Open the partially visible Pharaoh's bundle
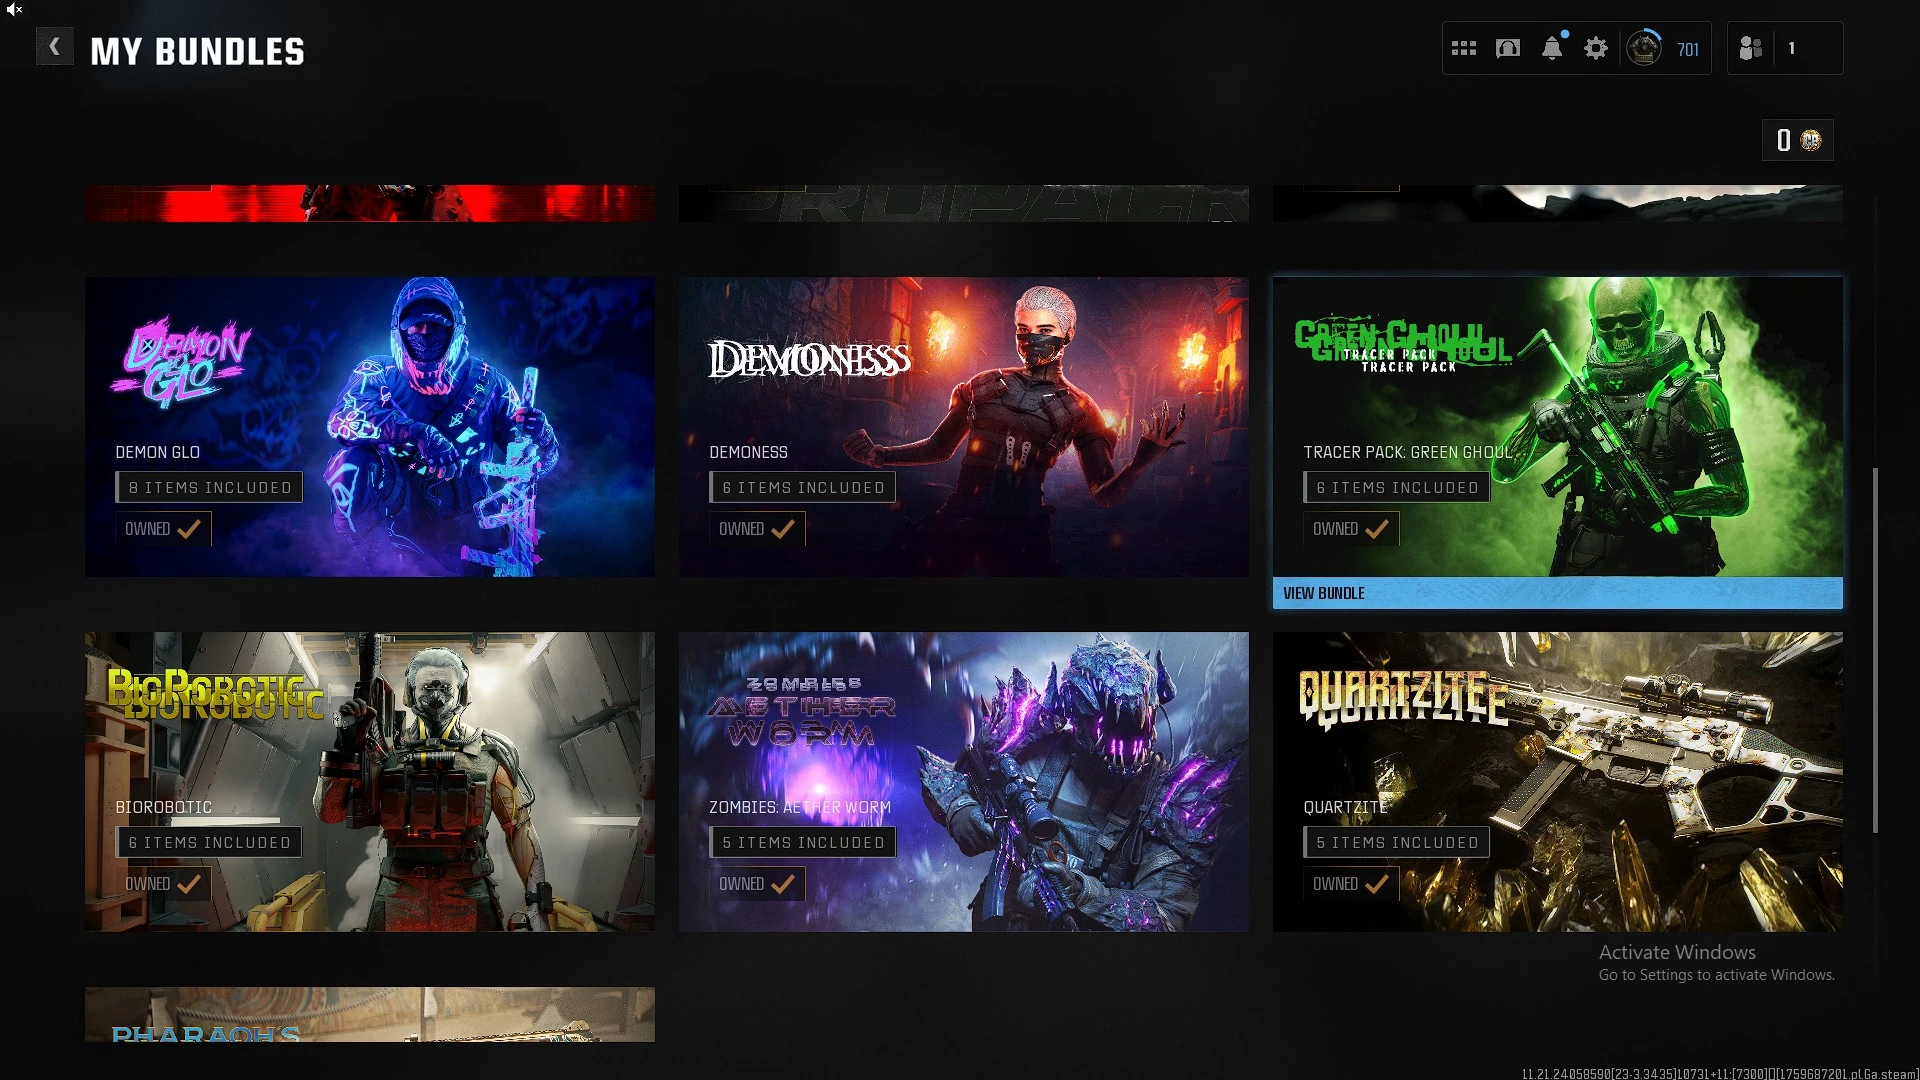This screenshot has height=1080, width=1920. [370, 1014]
